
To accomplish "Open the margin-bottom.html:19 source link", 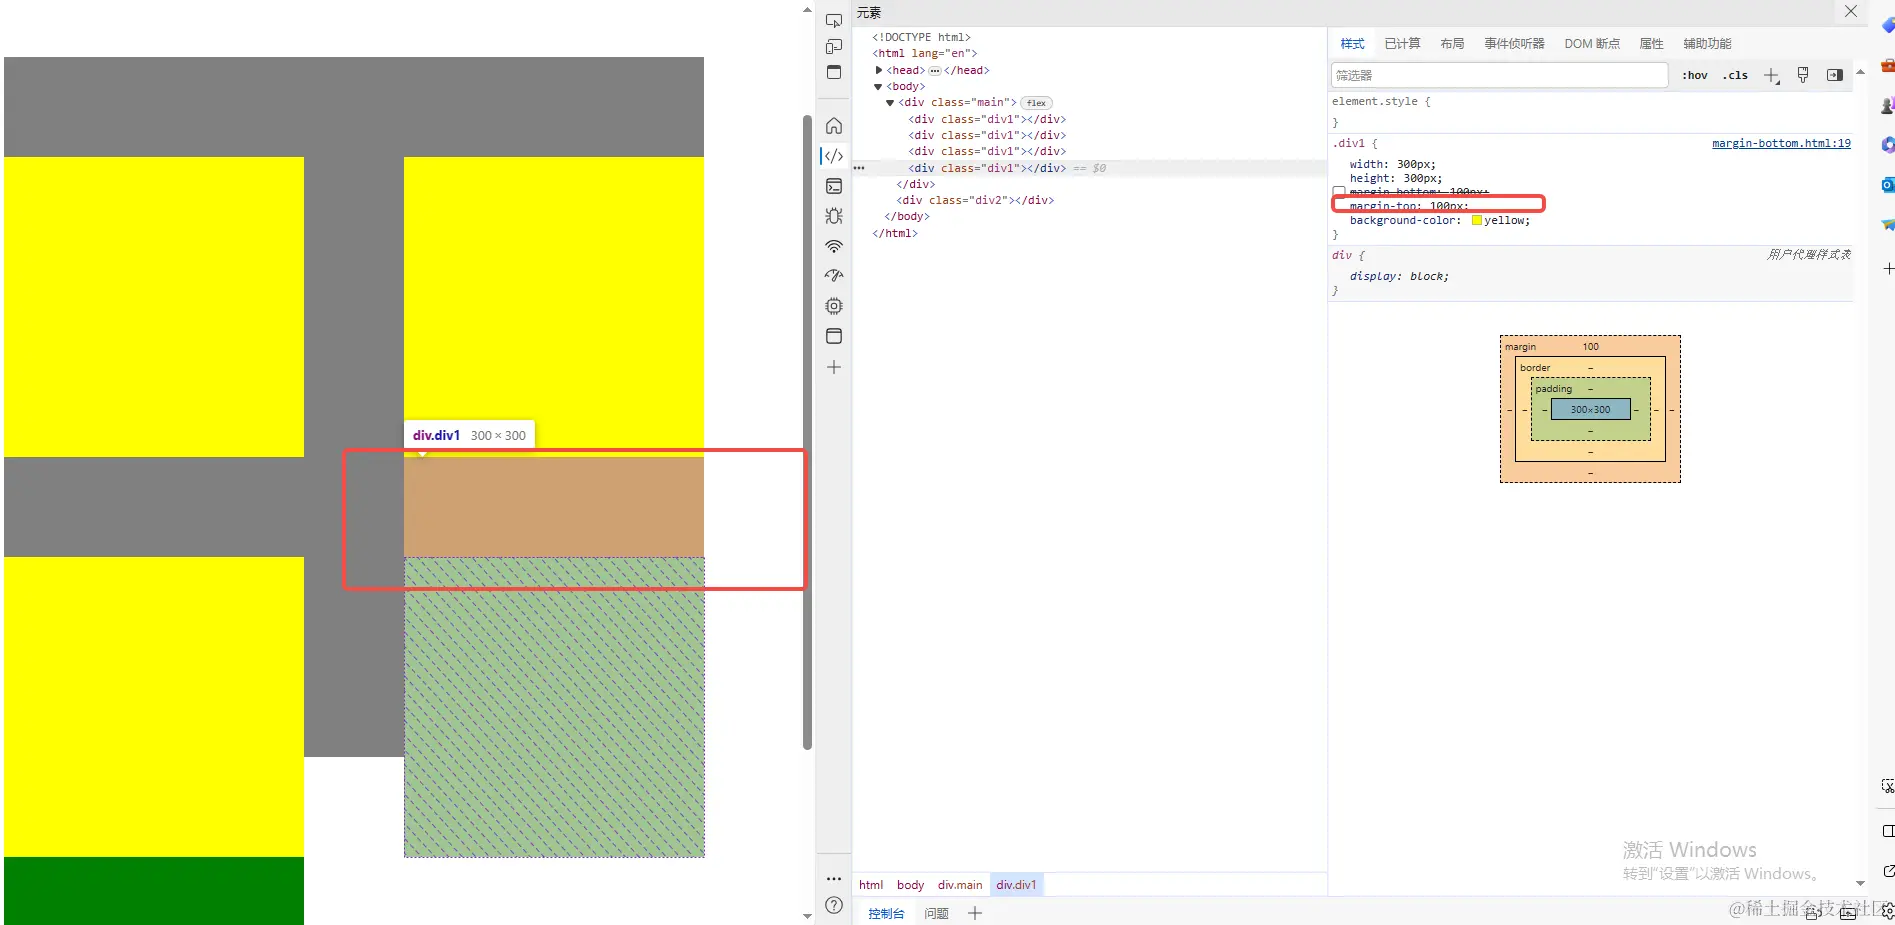I will point(1781,143).
